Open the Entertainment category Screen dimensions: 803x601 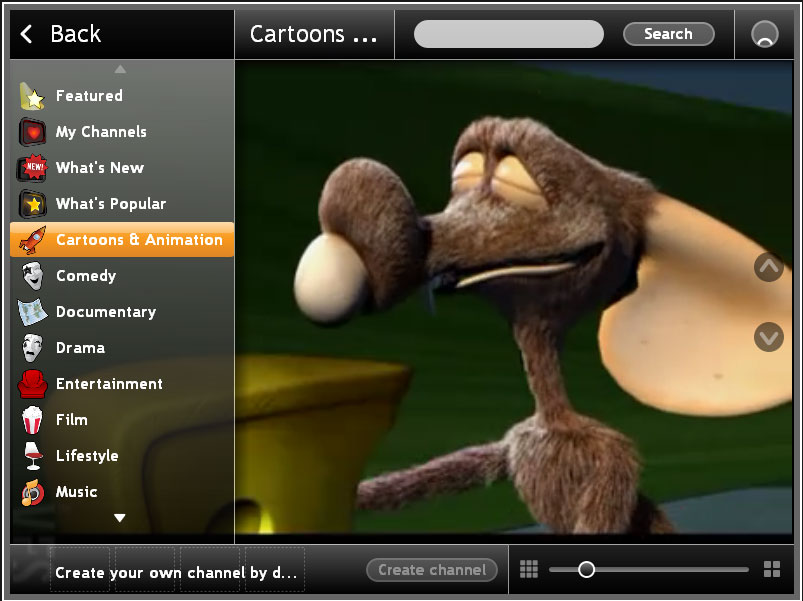(122, 384)
